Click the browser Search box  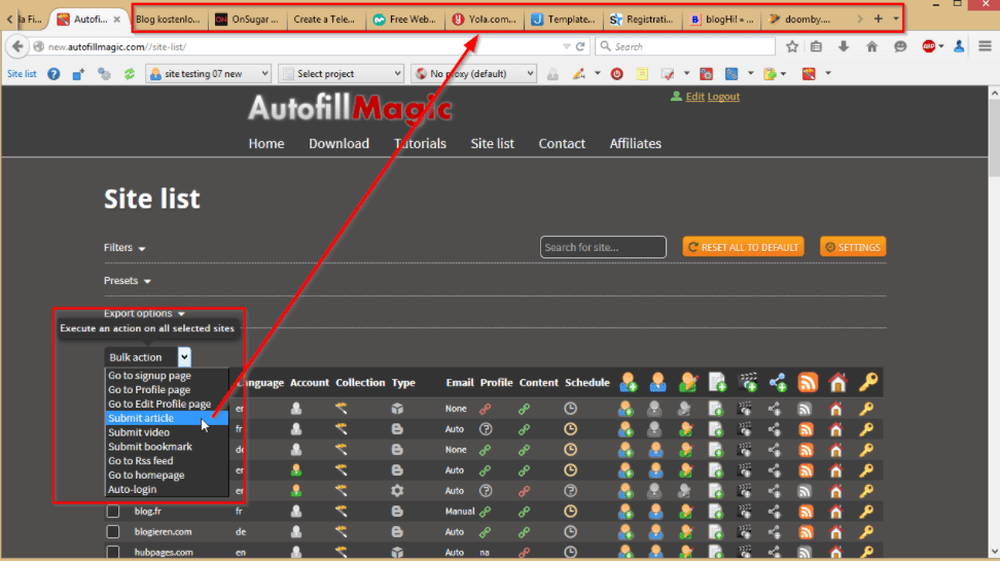tap(685, 47)
